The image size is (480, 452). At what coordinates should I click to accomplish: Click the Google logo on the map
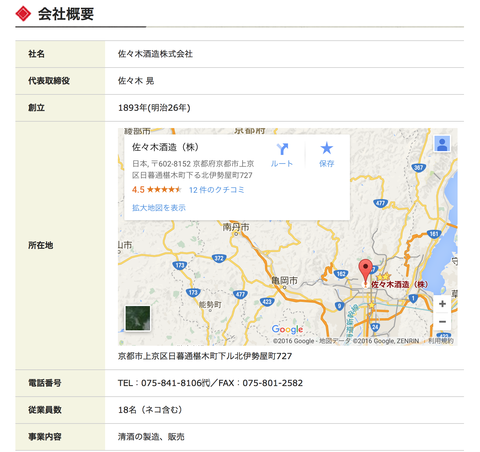tap(287, 329)
